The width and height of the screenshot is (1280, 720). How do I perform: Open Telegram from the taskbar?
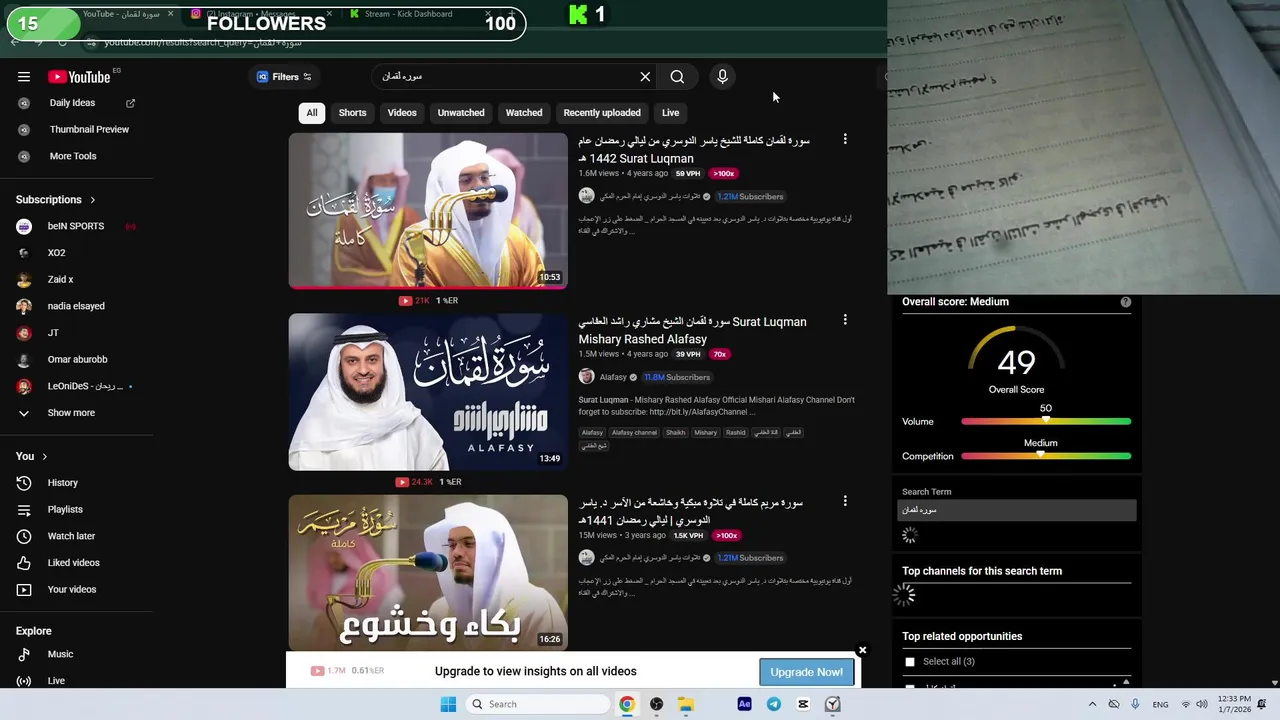pos(774,704)
